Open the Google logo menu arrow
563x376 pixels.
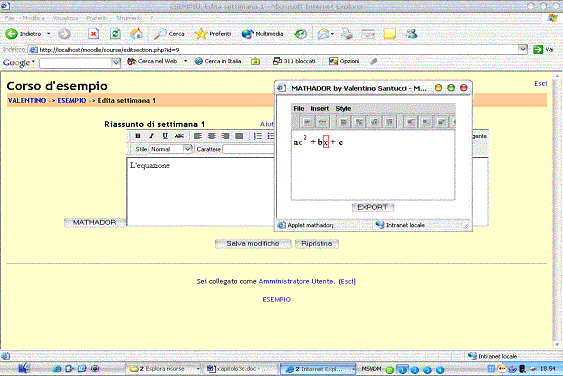(x=33, y=62)
